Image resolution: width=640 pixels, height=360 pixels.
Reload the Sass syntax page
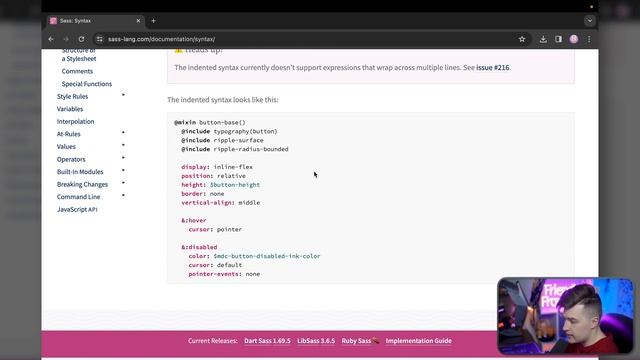tap(81, 39)
